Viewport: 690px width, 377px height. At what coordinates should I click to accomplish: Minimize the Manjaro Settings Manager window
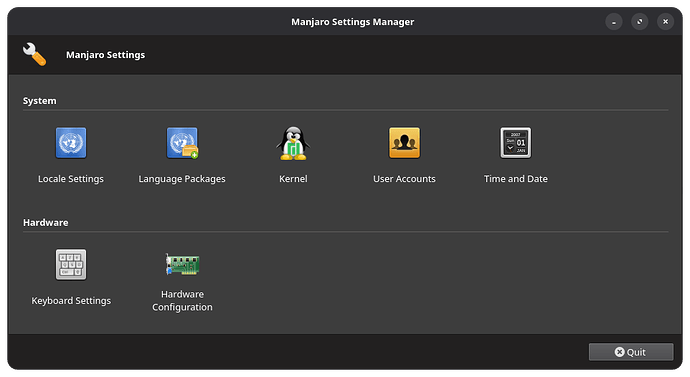tap(614, 22)
